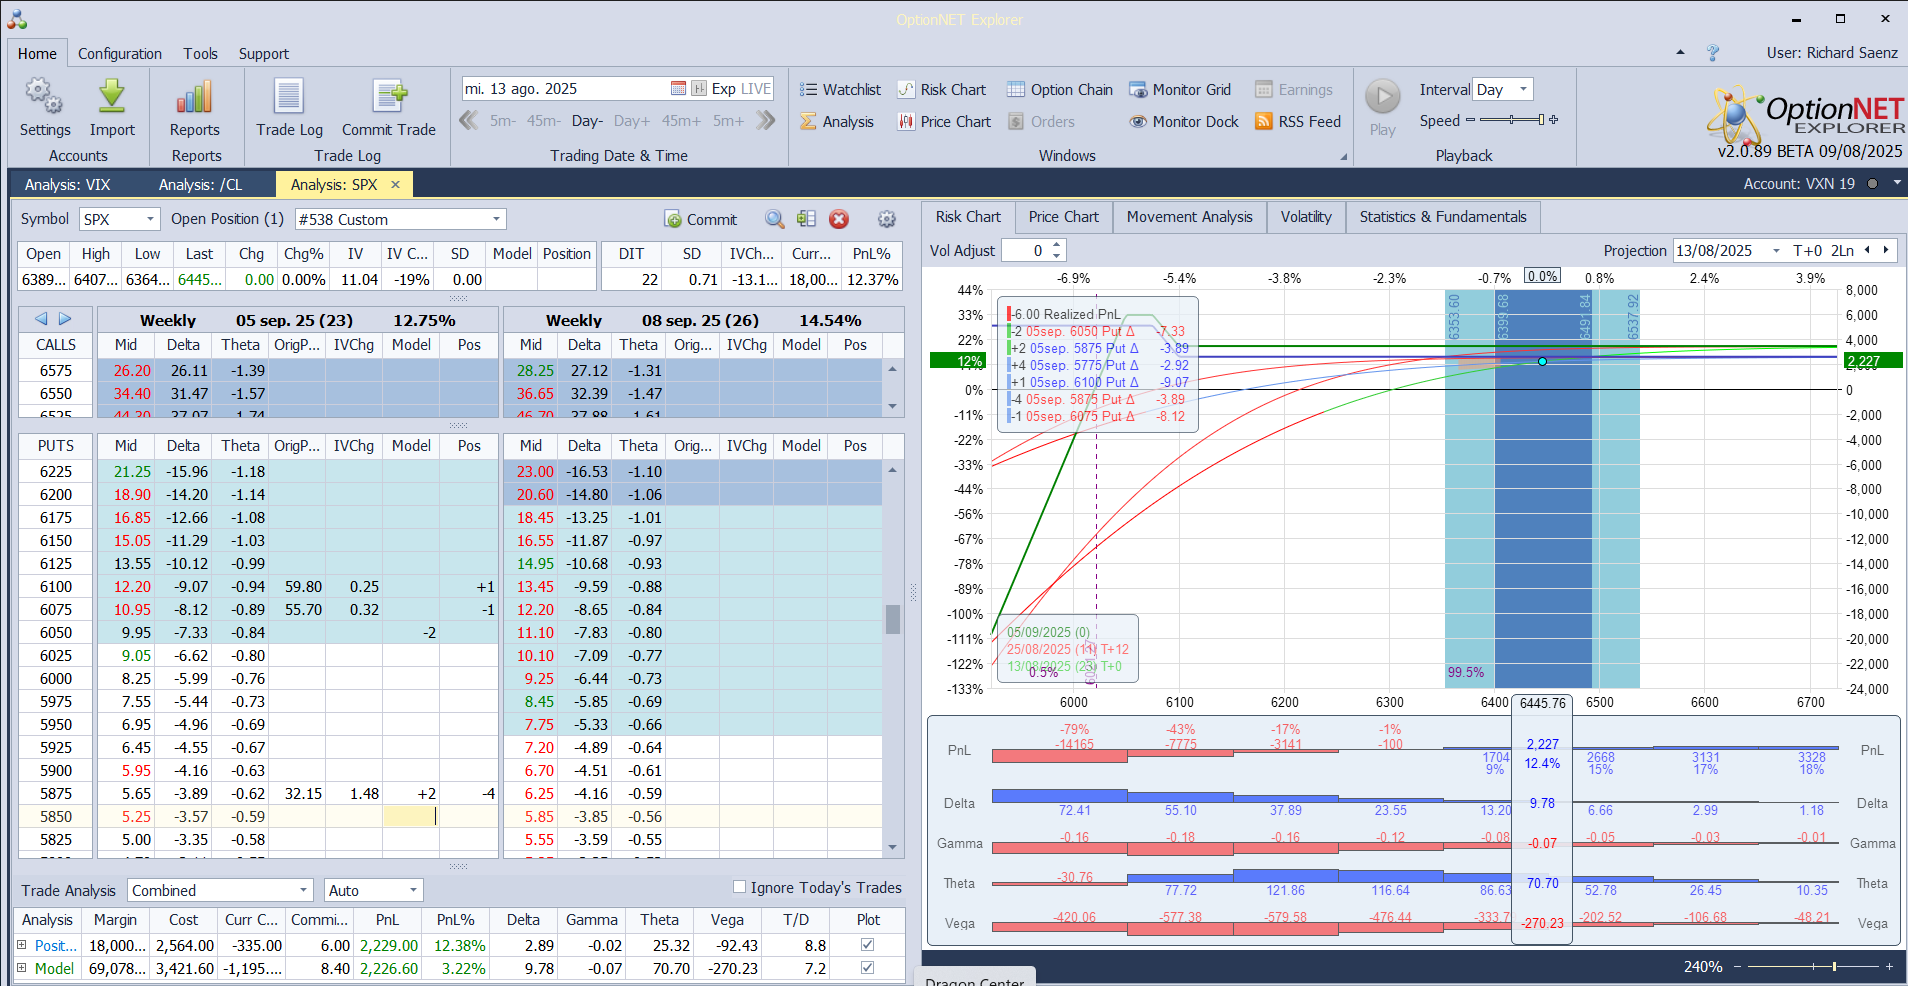Viewport: 1908px width, 986px height.
Task: Toggle Ignore Today's Trades checkbox
Action: click(x=740, y=887)
